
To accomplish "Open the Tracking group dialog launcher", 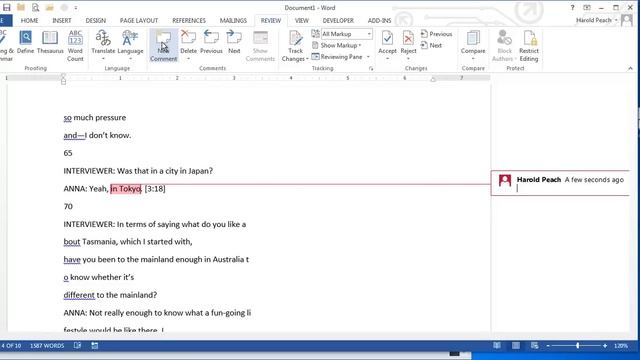I will tap(371, 69).
